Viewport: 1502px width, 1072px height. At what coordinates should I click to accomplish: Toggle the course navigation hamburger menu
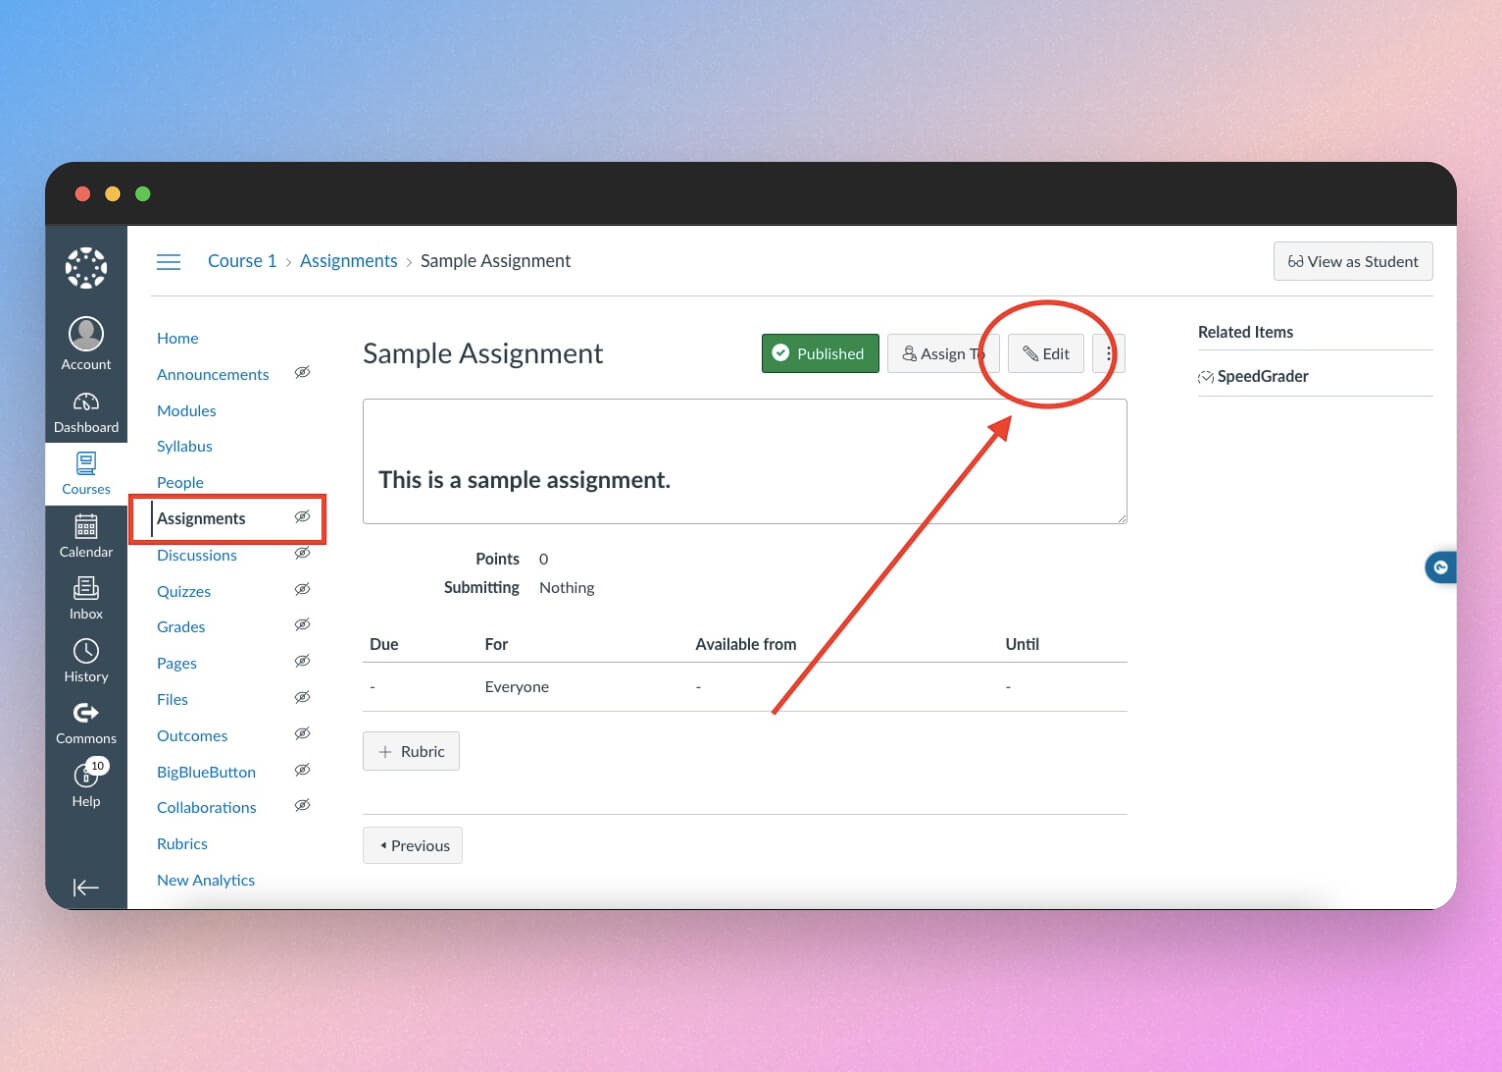[168, 261]
